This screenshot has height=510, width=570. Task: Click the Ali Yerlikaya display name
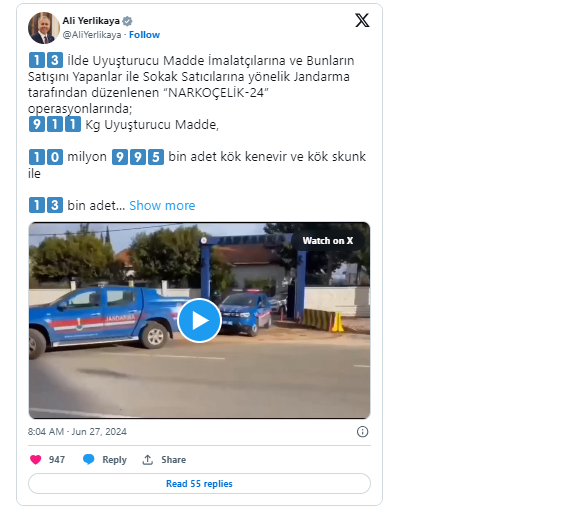[x=91, y=21]
